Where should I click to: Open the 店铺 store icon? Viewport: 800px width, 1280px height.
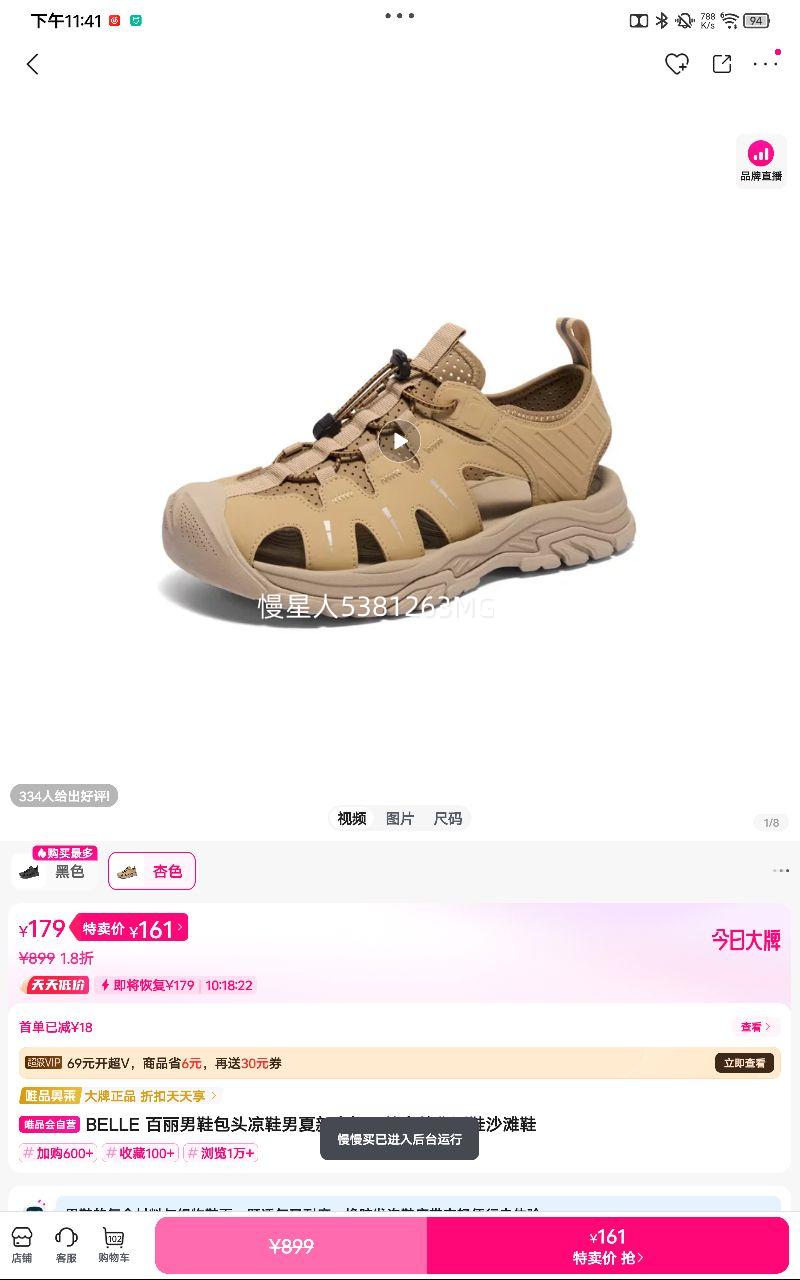point(22,1245)
